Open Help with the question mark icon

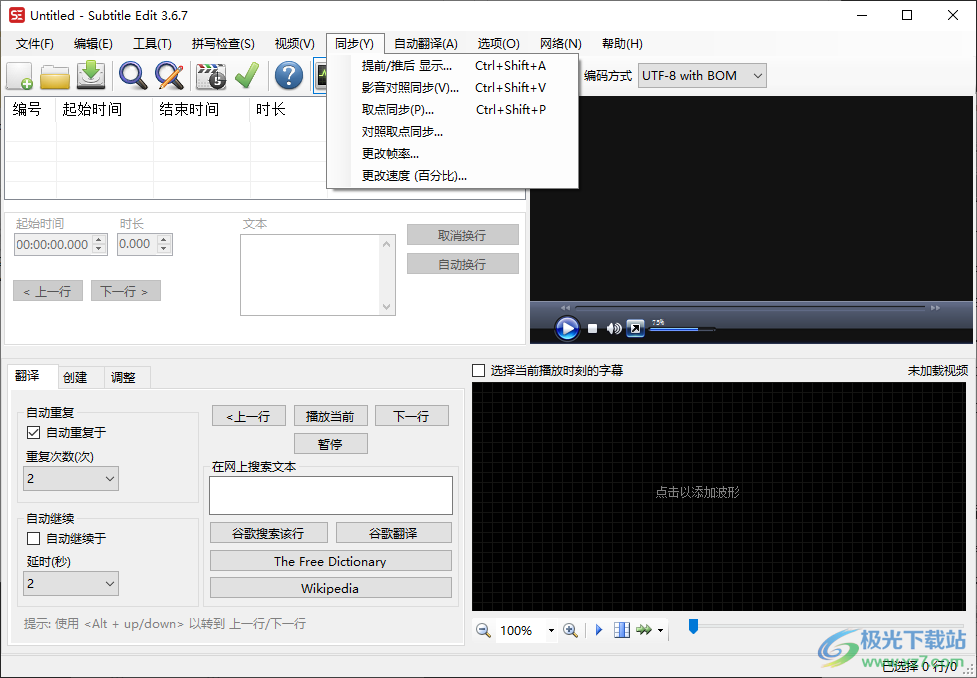coord(288,76)
